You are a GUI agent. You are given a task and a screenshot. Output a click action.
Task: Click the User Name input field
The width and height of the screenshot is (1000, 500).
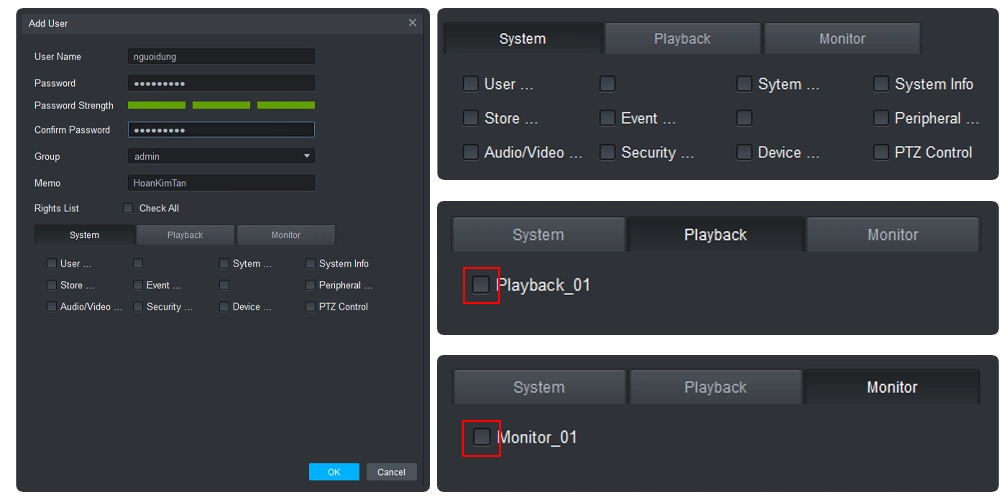coord(221,57)
